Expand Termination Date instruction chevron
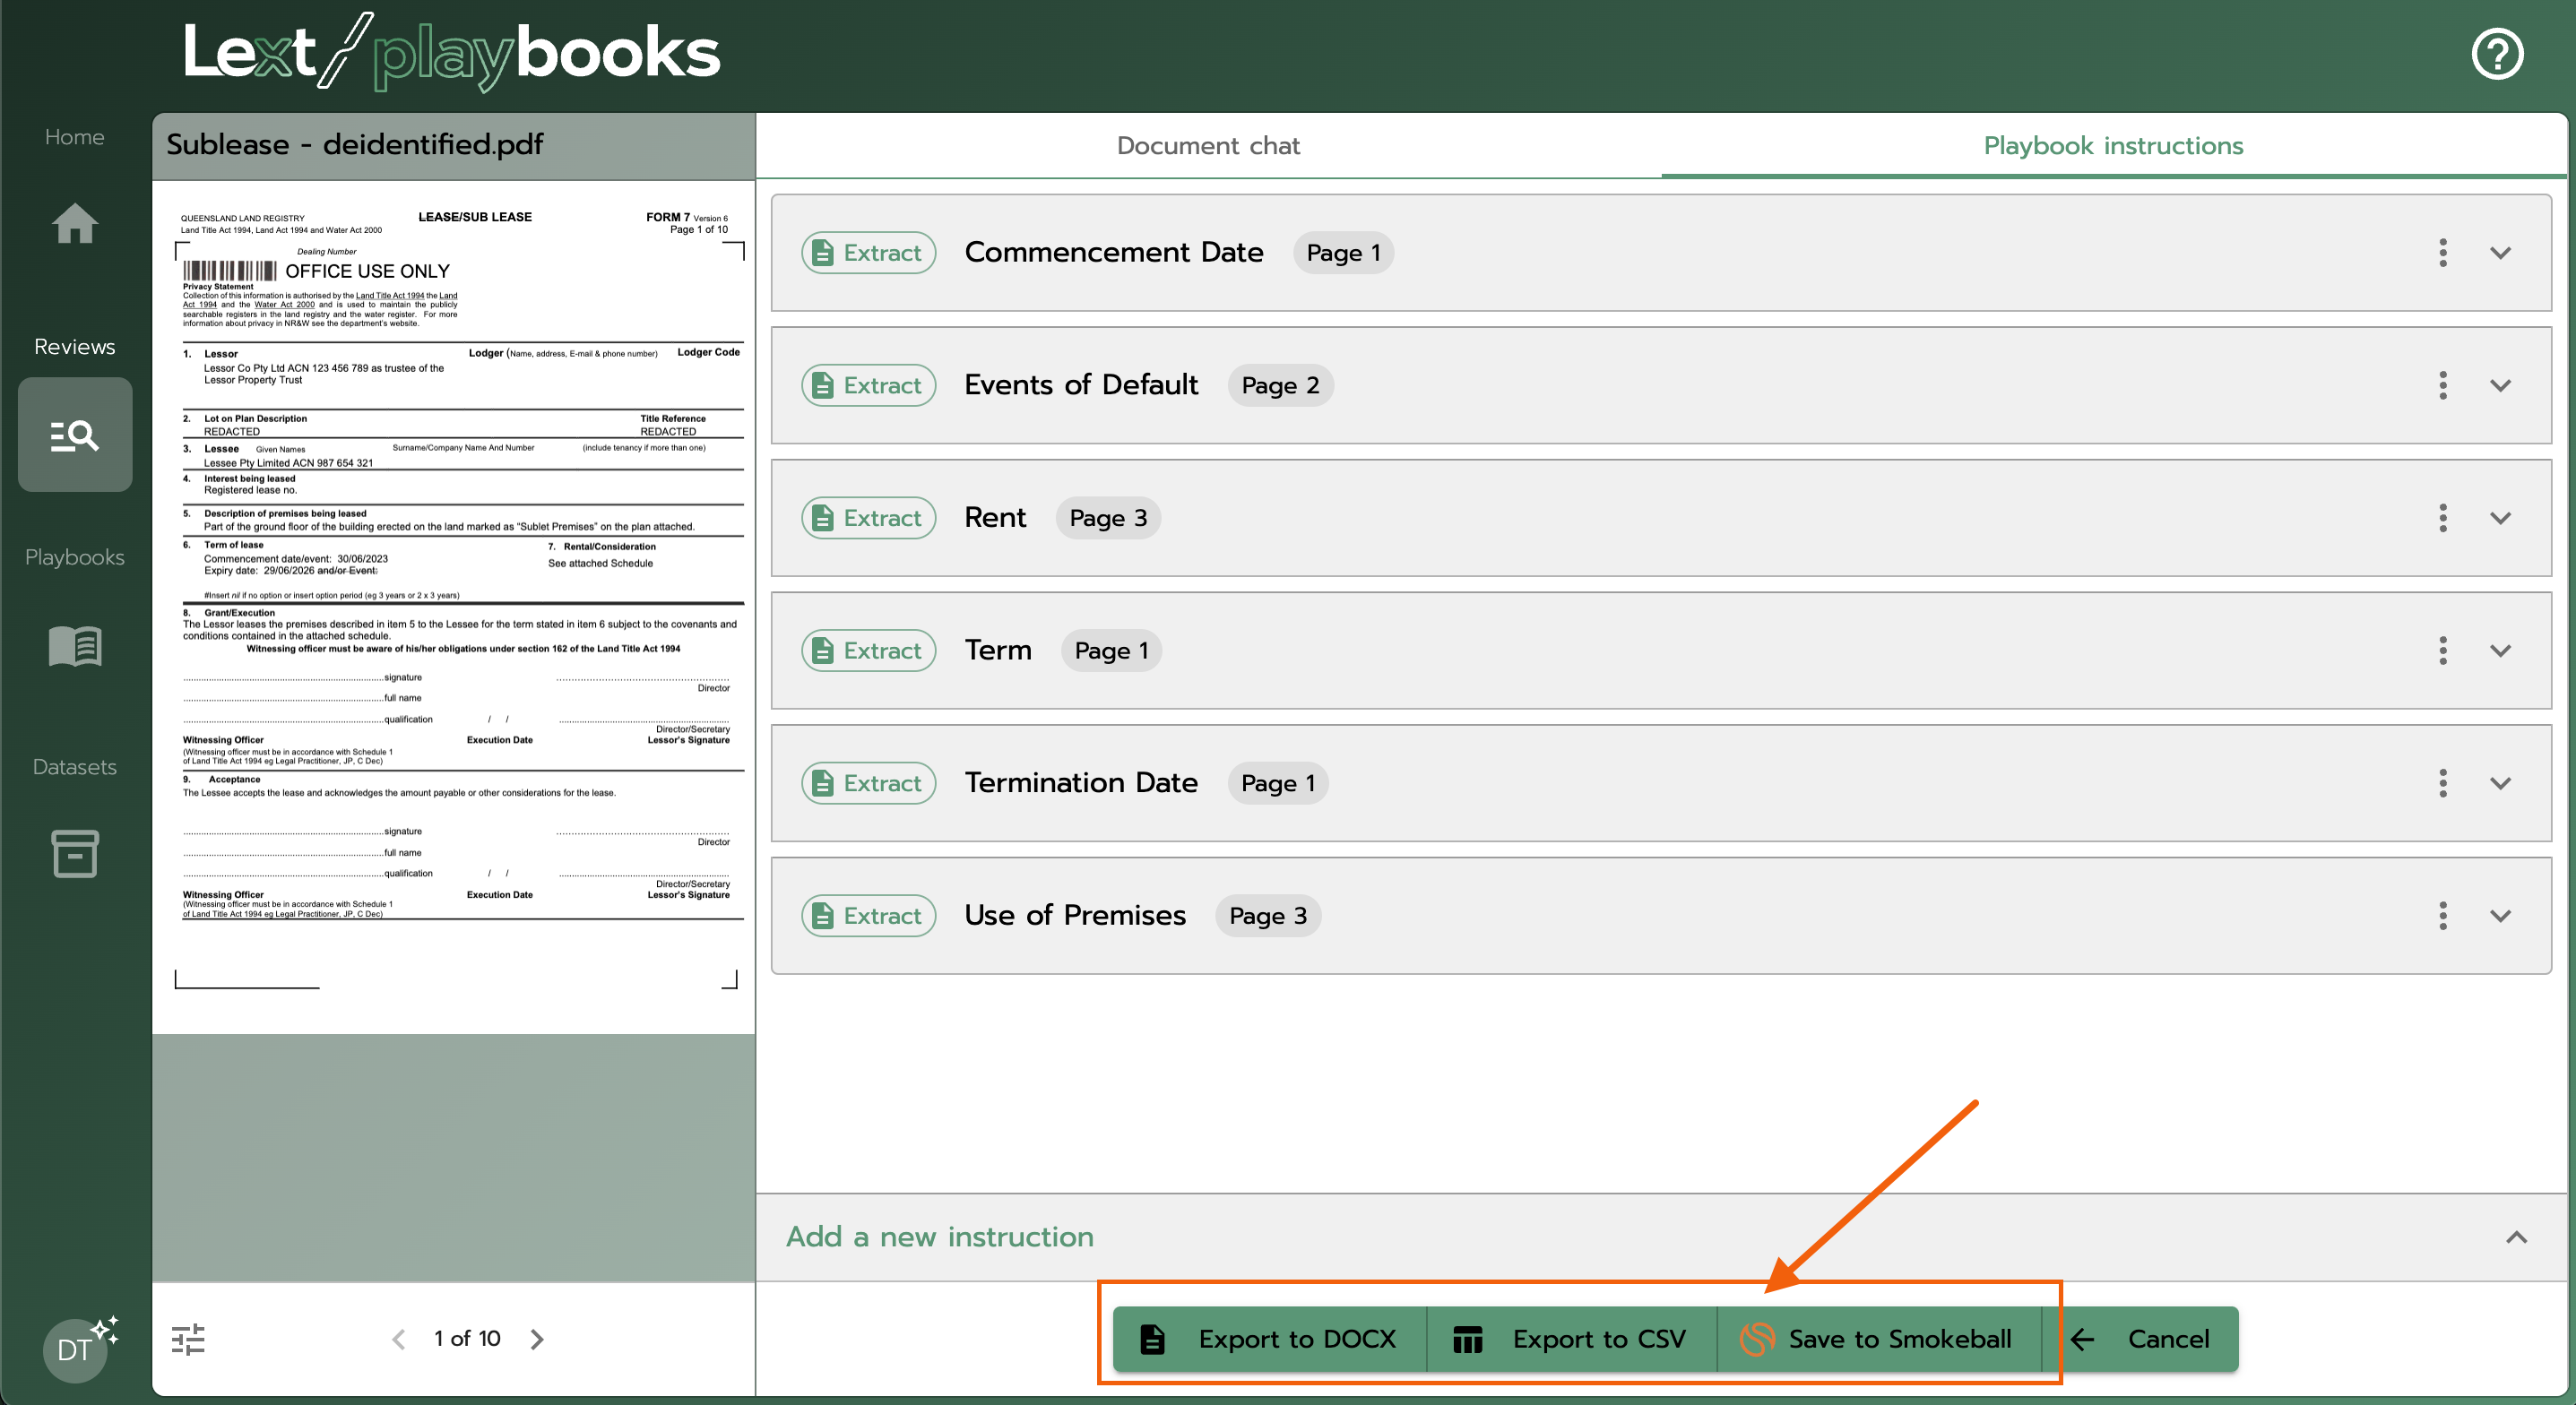 (x=2500, y=783)
